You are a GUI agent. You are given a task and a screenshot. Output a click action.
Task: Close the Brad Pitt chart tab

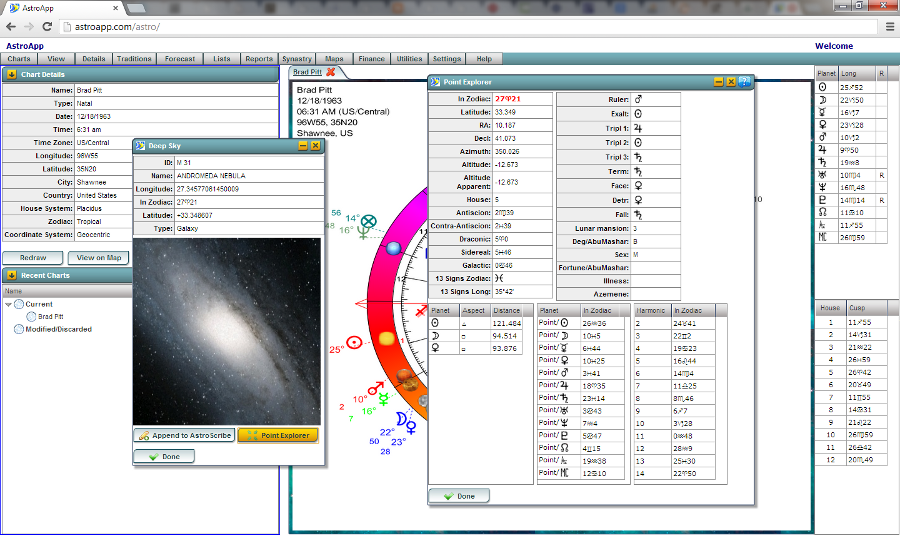coord(331,72)
